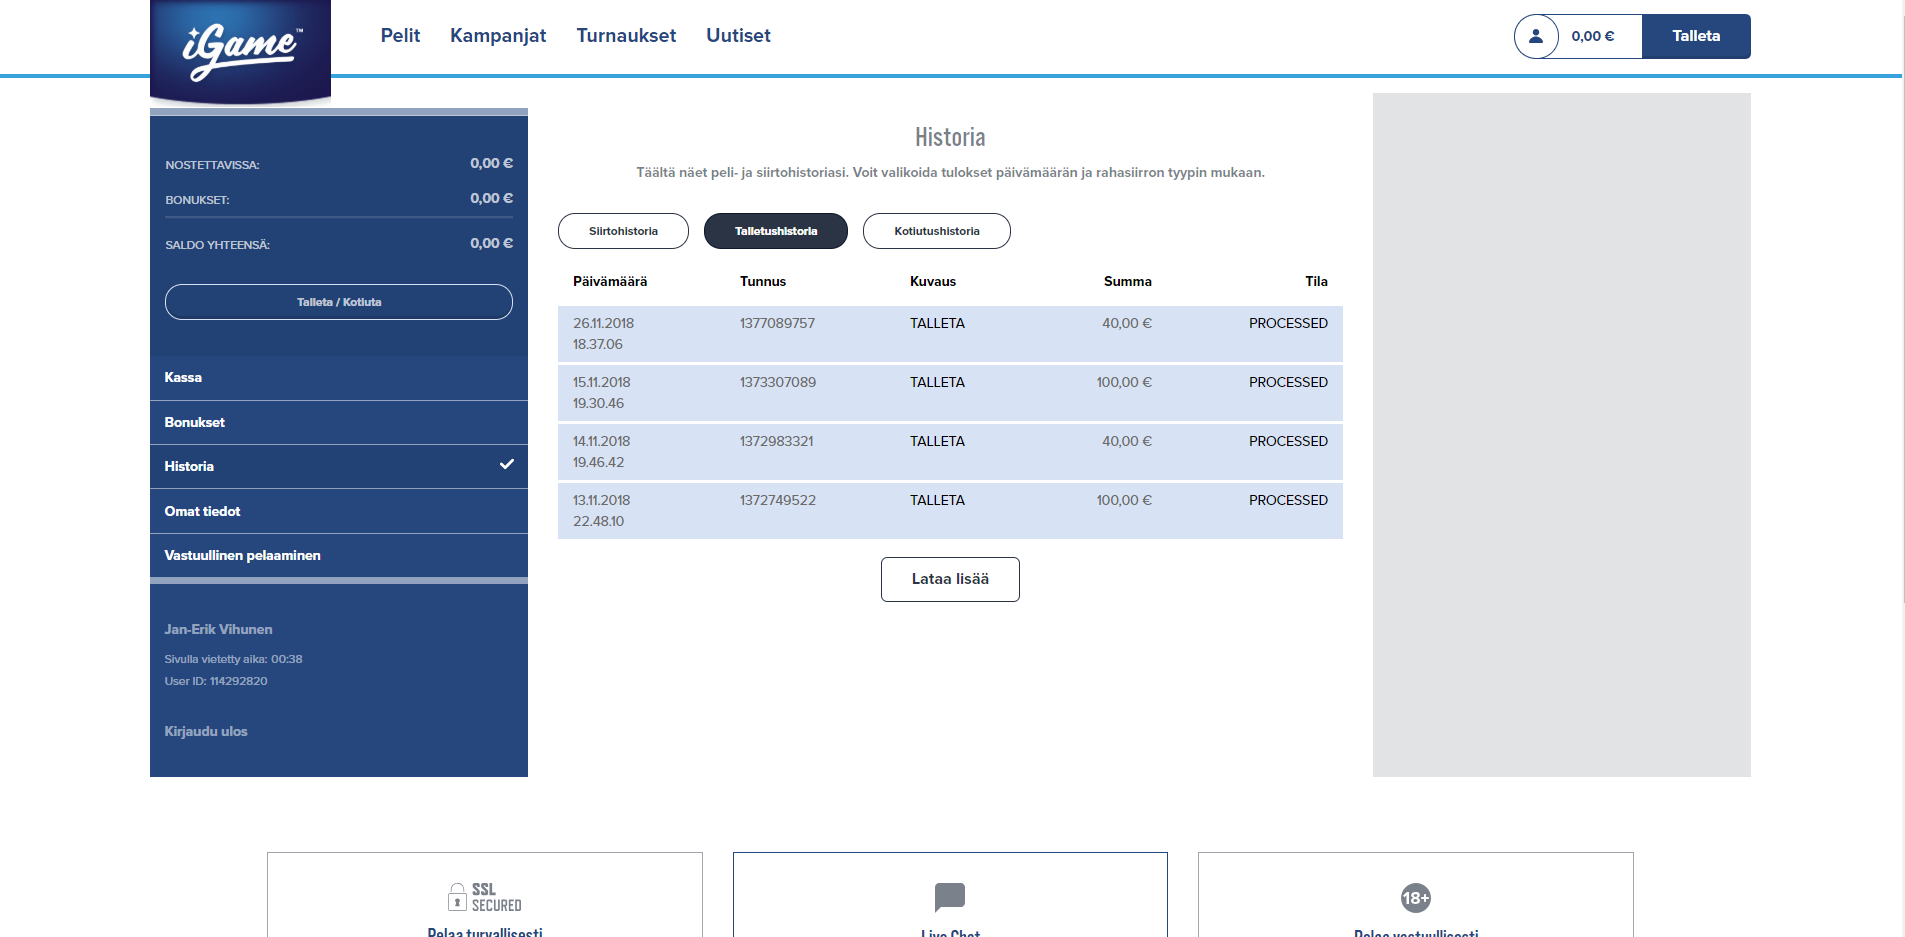Image resolution: width=1905 pixels, height=937 pixels.
Task: Click the Tila column header
Action: coord(1316,281)
